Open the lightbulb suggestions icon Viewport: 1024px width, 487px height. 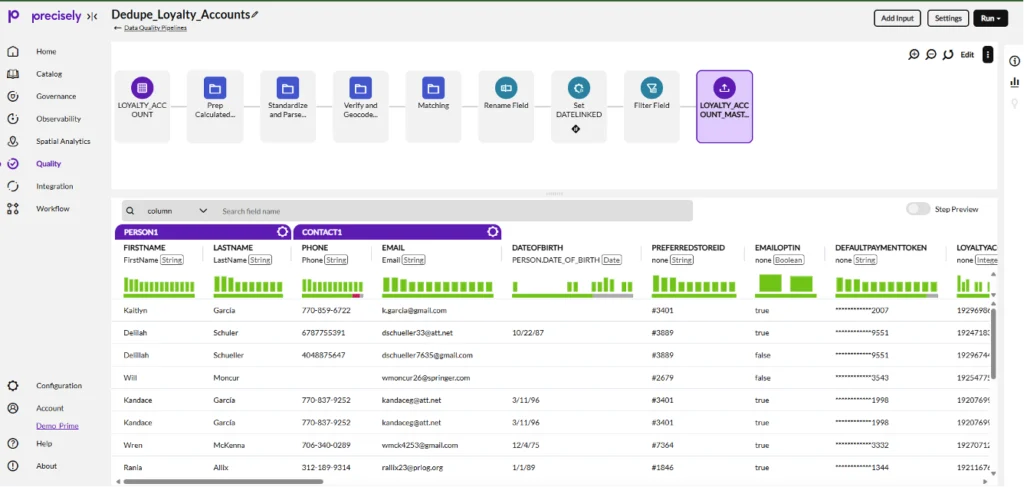[1014, 103]
